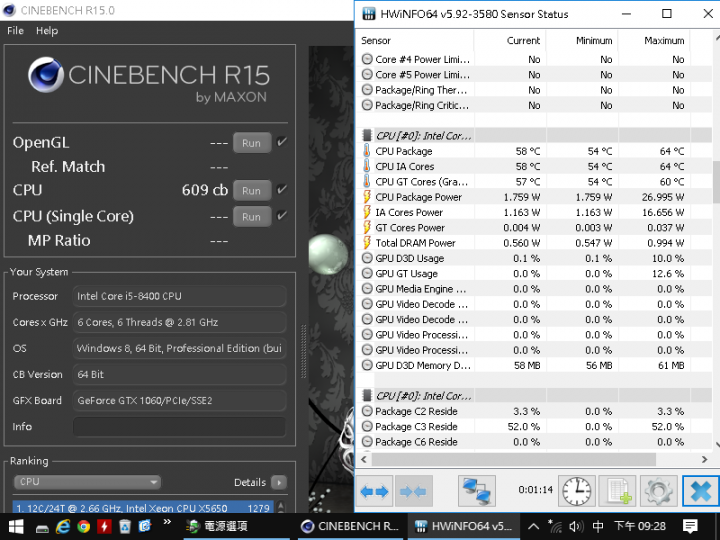Click the Current column header
The height and width of the screenshot is (540, 720).
point(510,40)
